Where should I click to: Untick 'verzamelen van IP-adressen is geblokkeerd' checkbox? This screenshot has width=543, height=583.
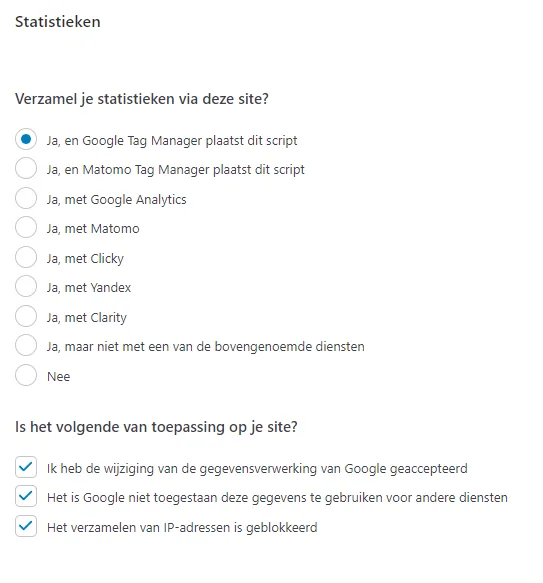point(26,526)
